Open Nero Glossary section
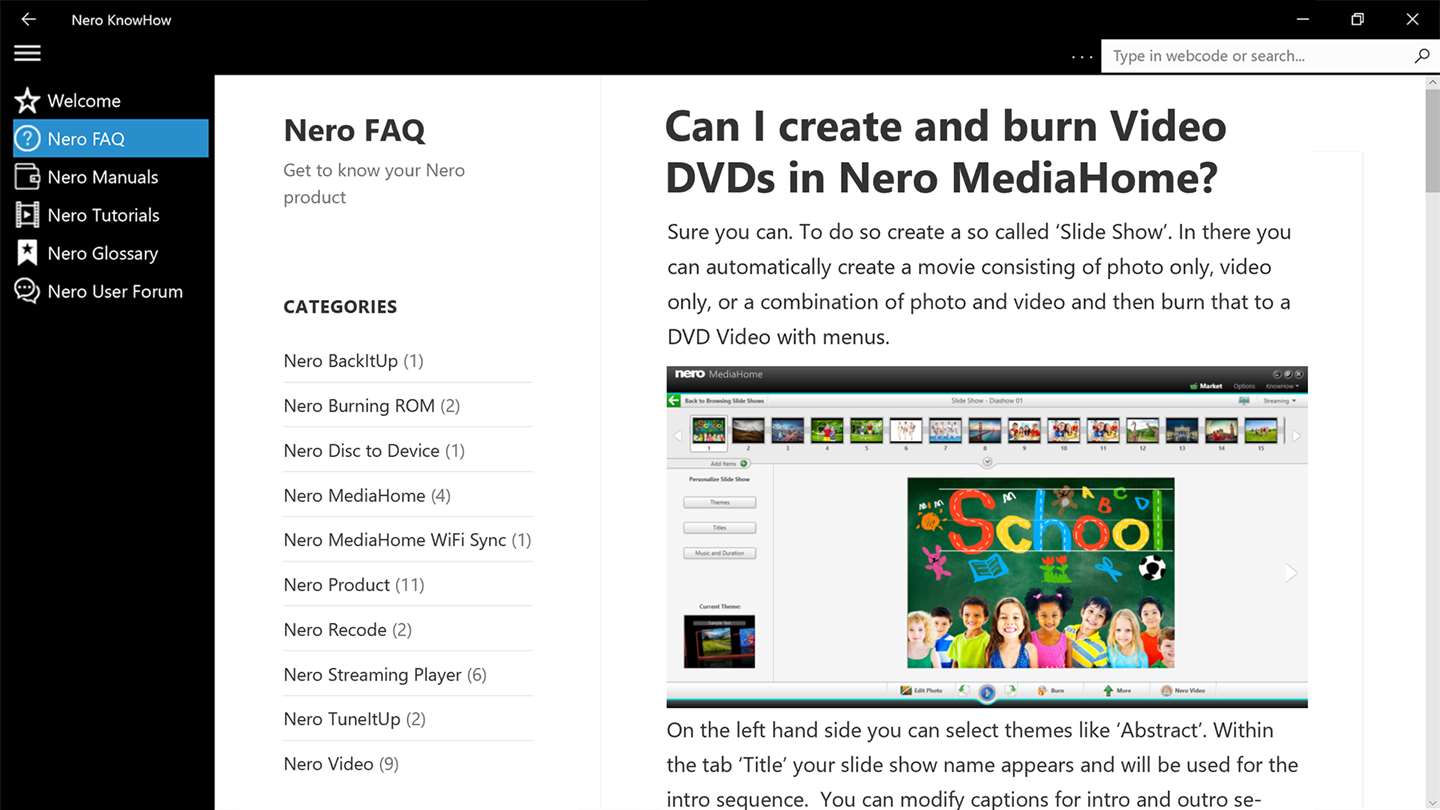The width and height of the screenshot is (1440, 810). point(110,252)
